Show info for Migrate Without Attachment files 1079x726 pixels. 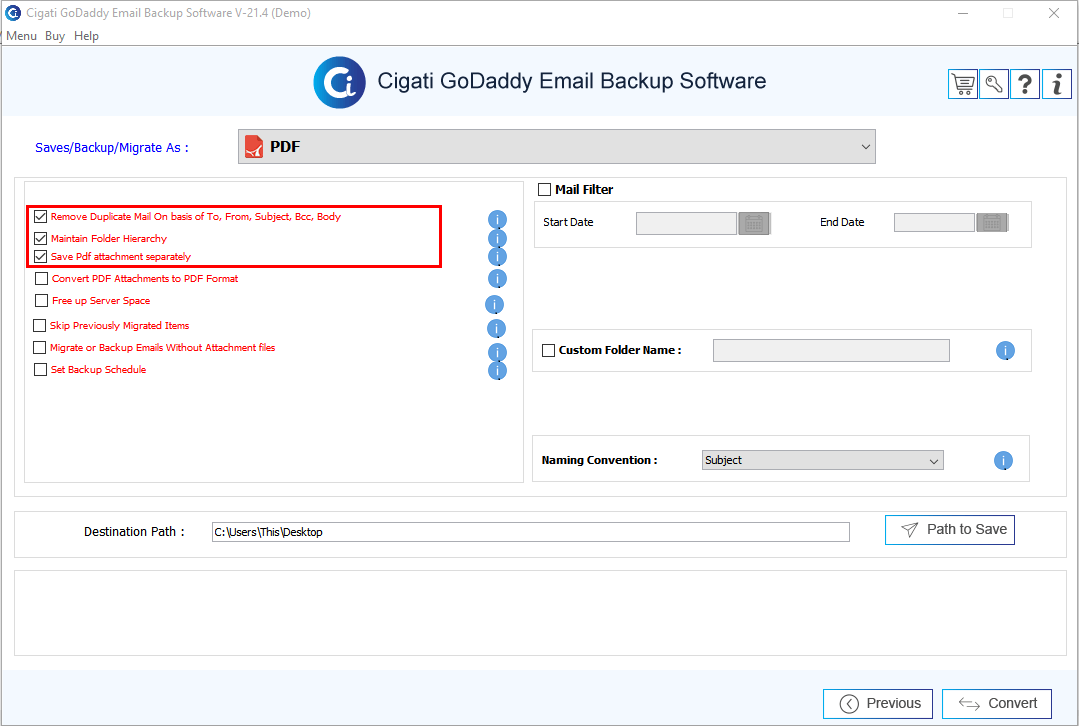coord(497,352)
